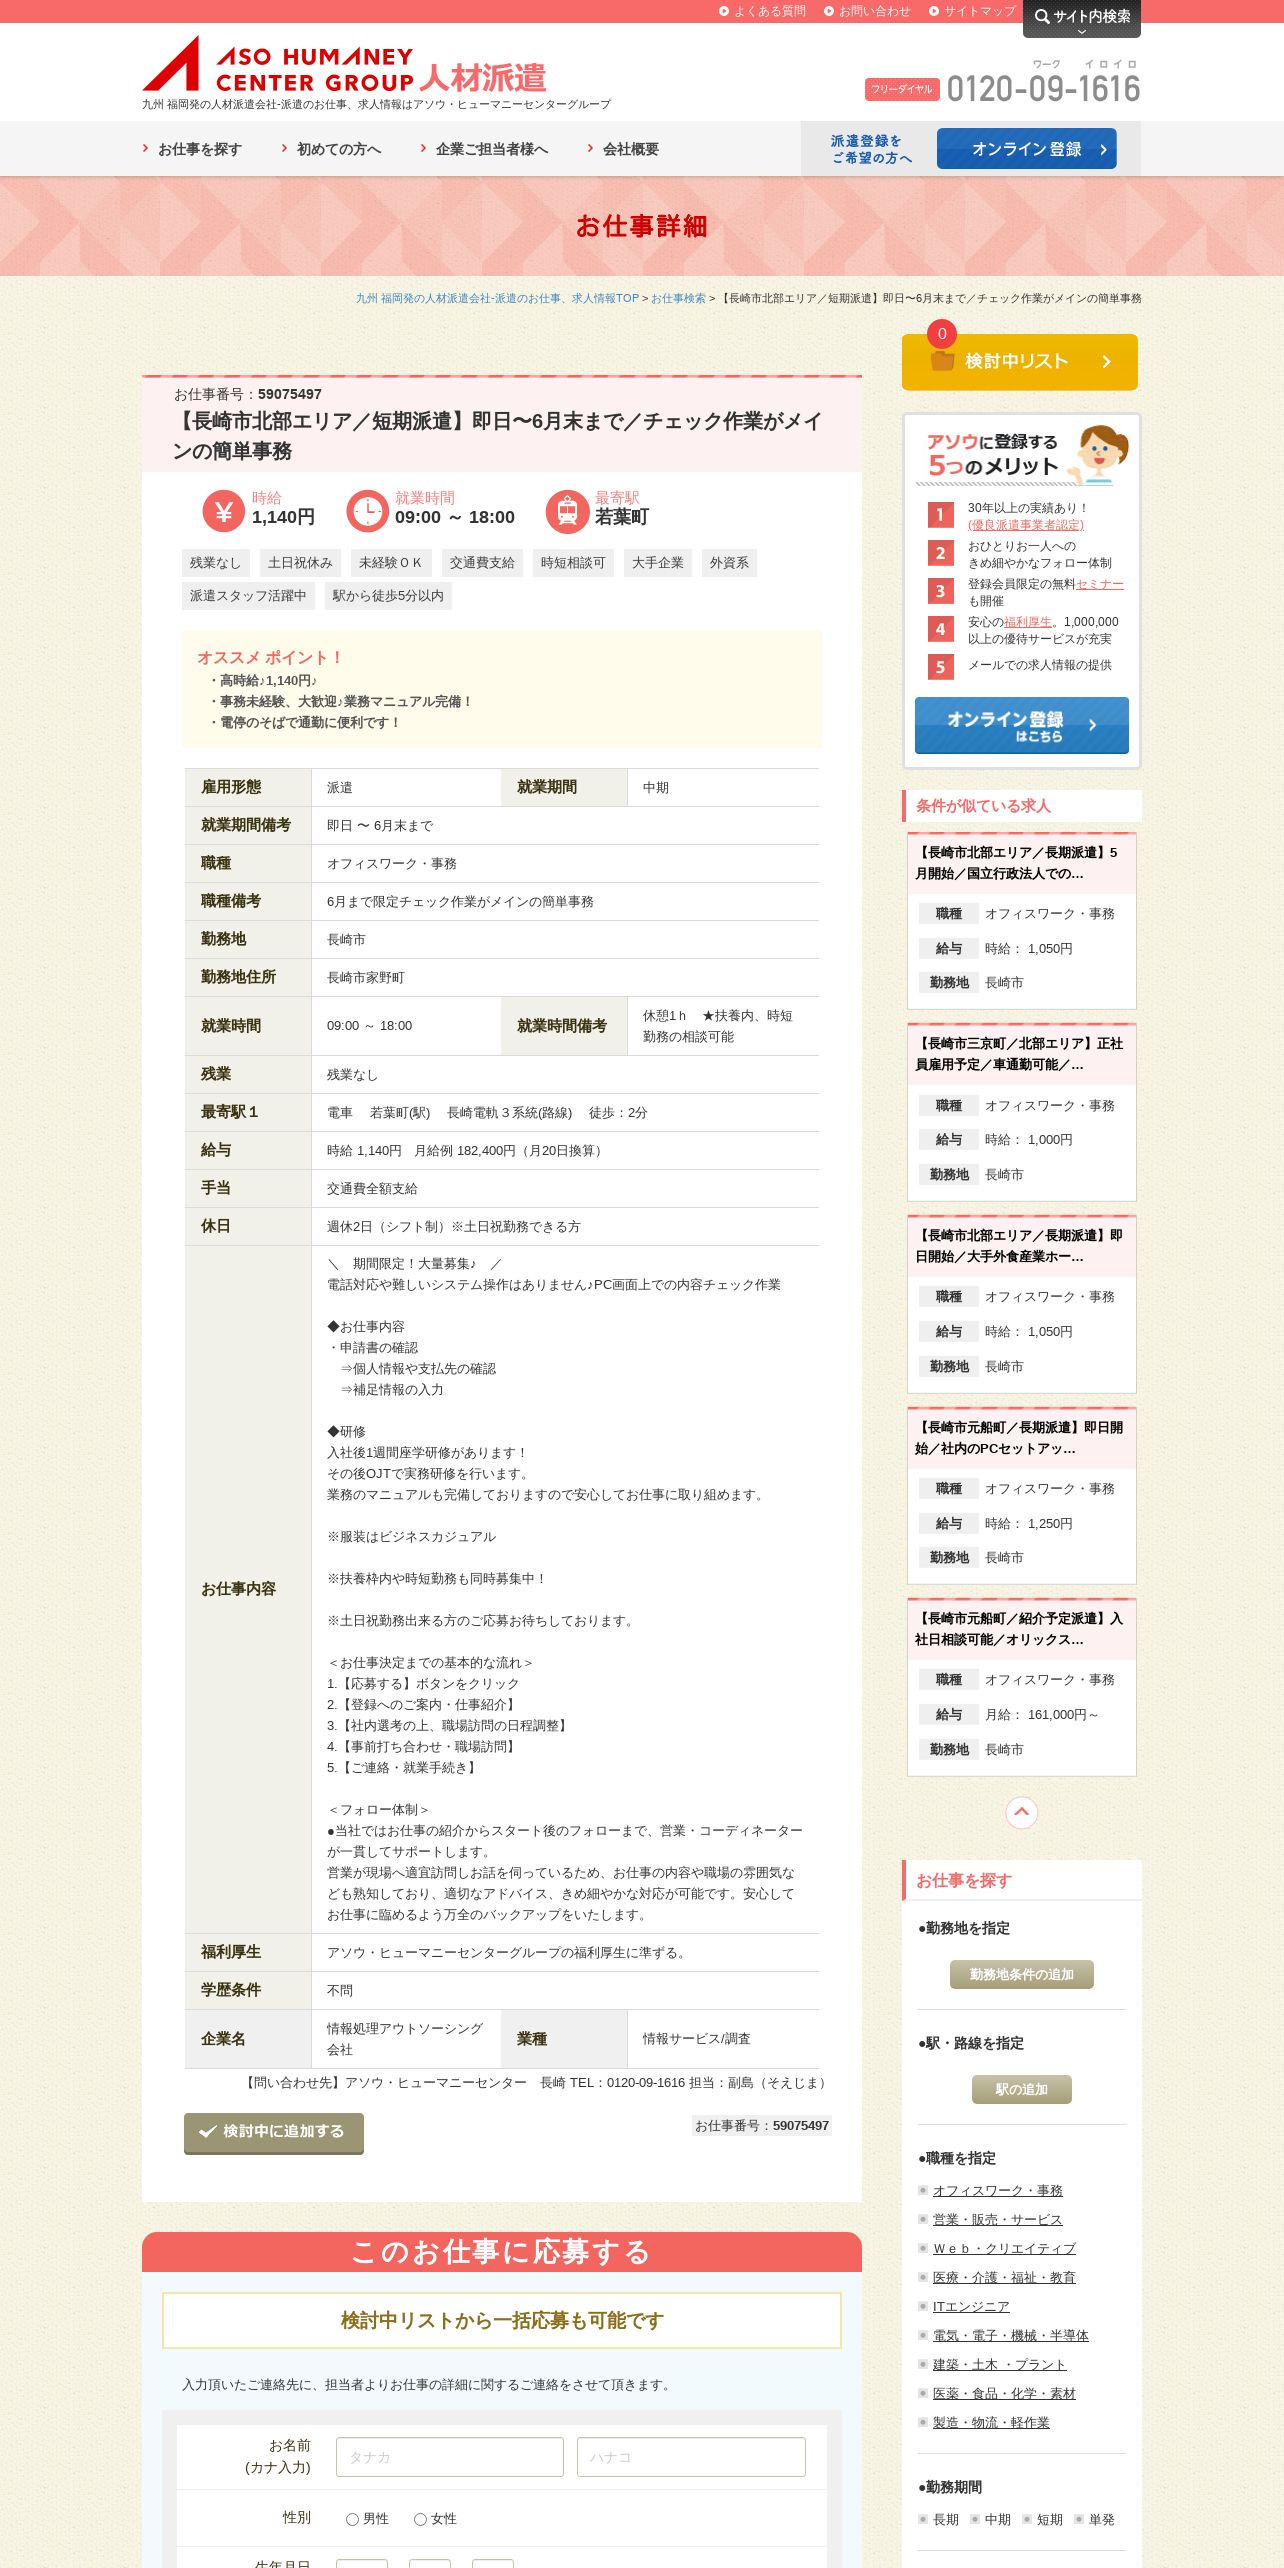Image resolution: width=1284 pixels, height=2568 pixels.
Task: Open similar job 紹介予定派遣 オリックス
Action: [x=1020, y=1629]
